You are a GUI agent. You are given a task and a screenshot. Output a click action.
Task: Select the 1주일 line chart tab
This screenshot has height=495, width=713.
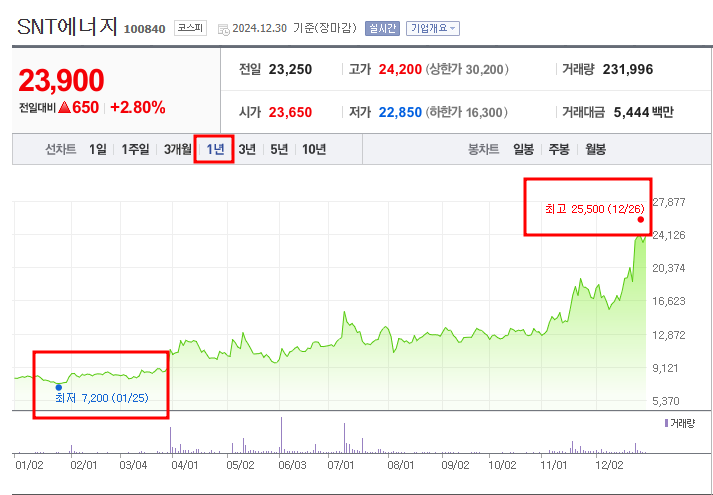coord(135,149)
